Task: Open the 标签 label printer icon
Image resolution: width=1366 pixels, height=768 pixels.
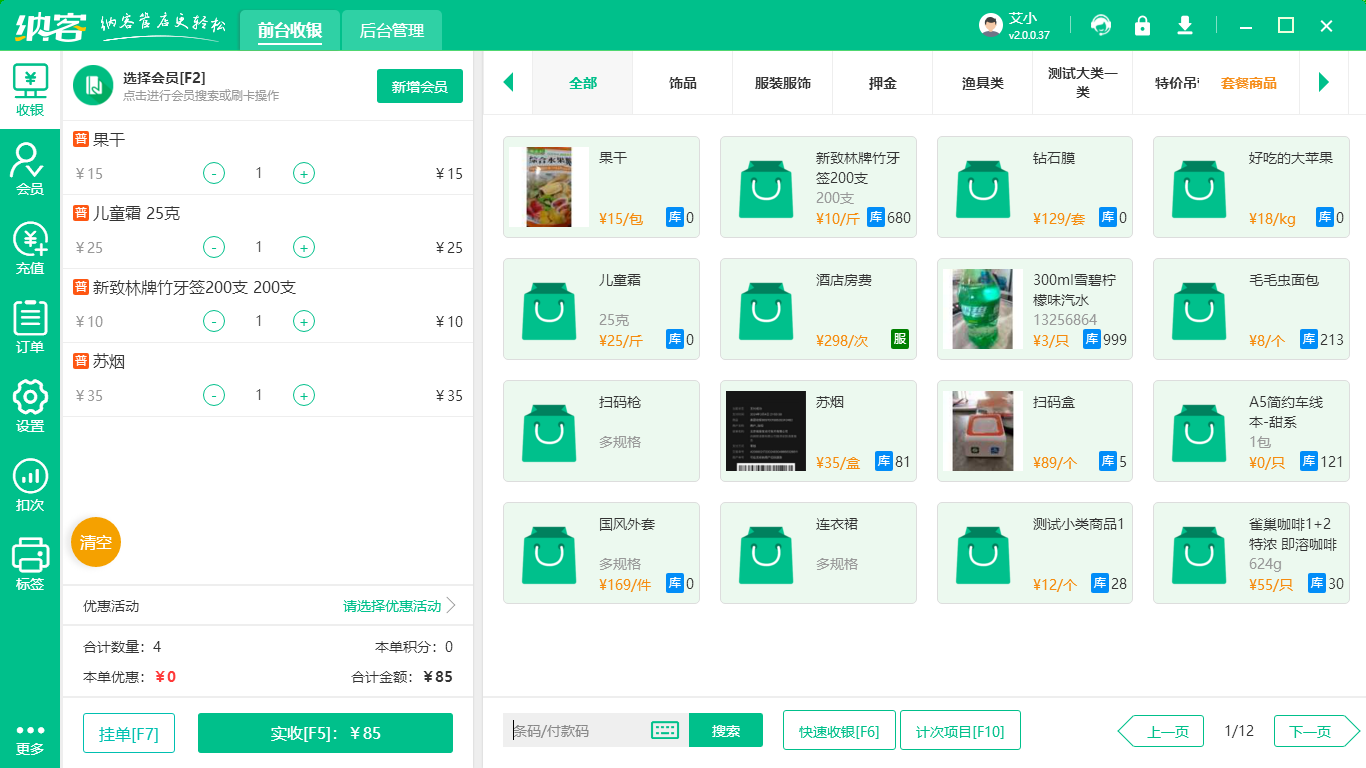Action: pyautogui.click(x=29, y=563)
